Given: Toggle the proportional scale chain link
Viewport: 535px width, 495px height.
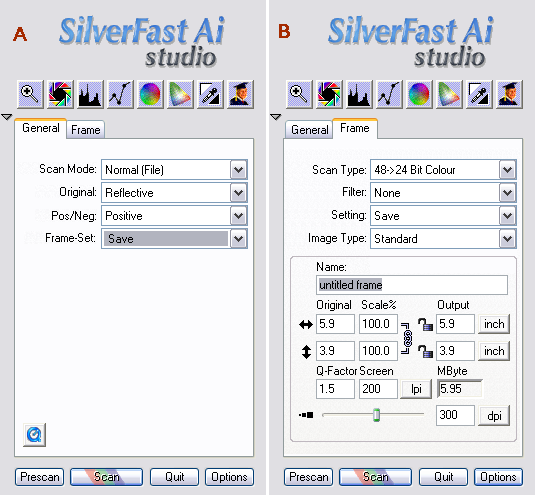Looking at the screenshot, I should 407,338.
